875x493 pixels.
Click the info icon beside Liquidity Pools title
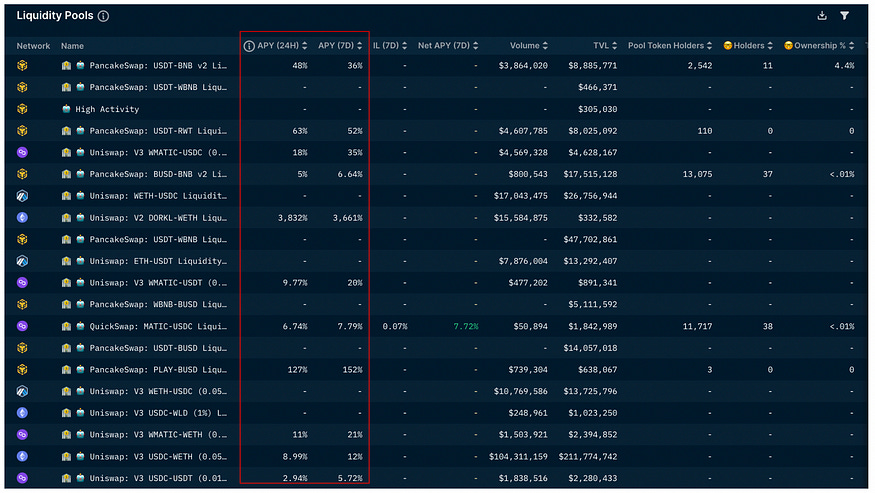click(103, 16)
